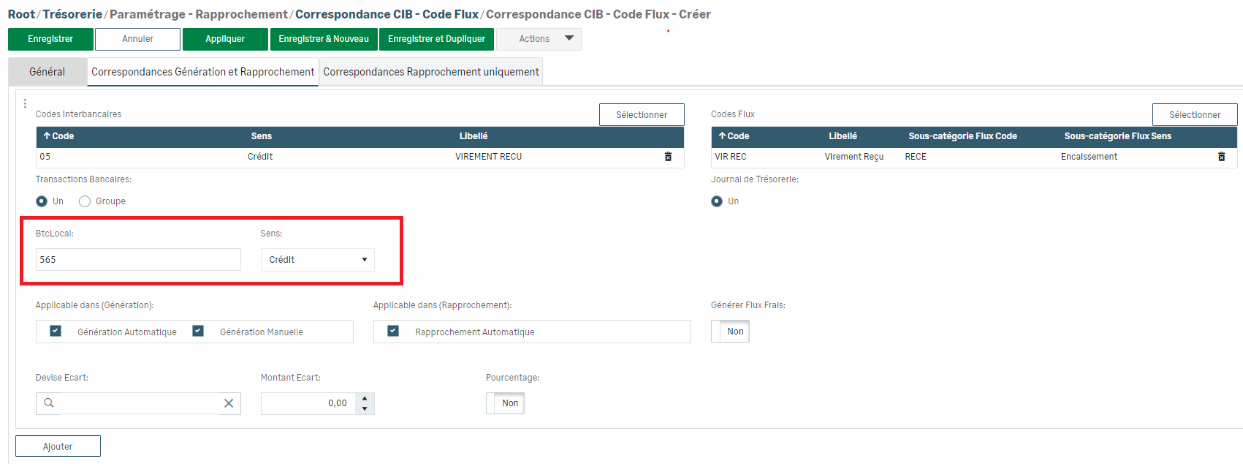This screenshot has width=1243, height=464.
Task: Click the Enregistrer & Nouveau button
Action: [323, 39]
